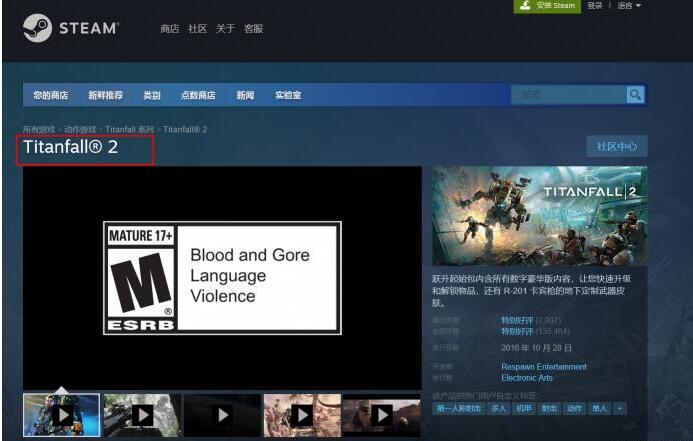The image size is (693, 441).
Task: Click the 登录 login link
Action: (x=594, y=5)
